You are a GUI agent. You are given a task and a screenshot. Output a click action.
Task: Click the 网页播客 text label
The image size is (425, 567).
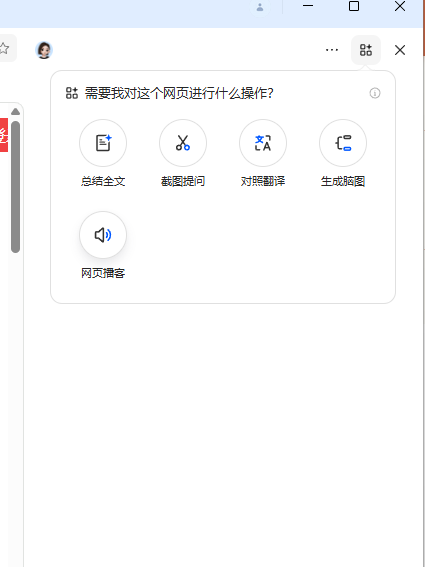pos(103,273)
